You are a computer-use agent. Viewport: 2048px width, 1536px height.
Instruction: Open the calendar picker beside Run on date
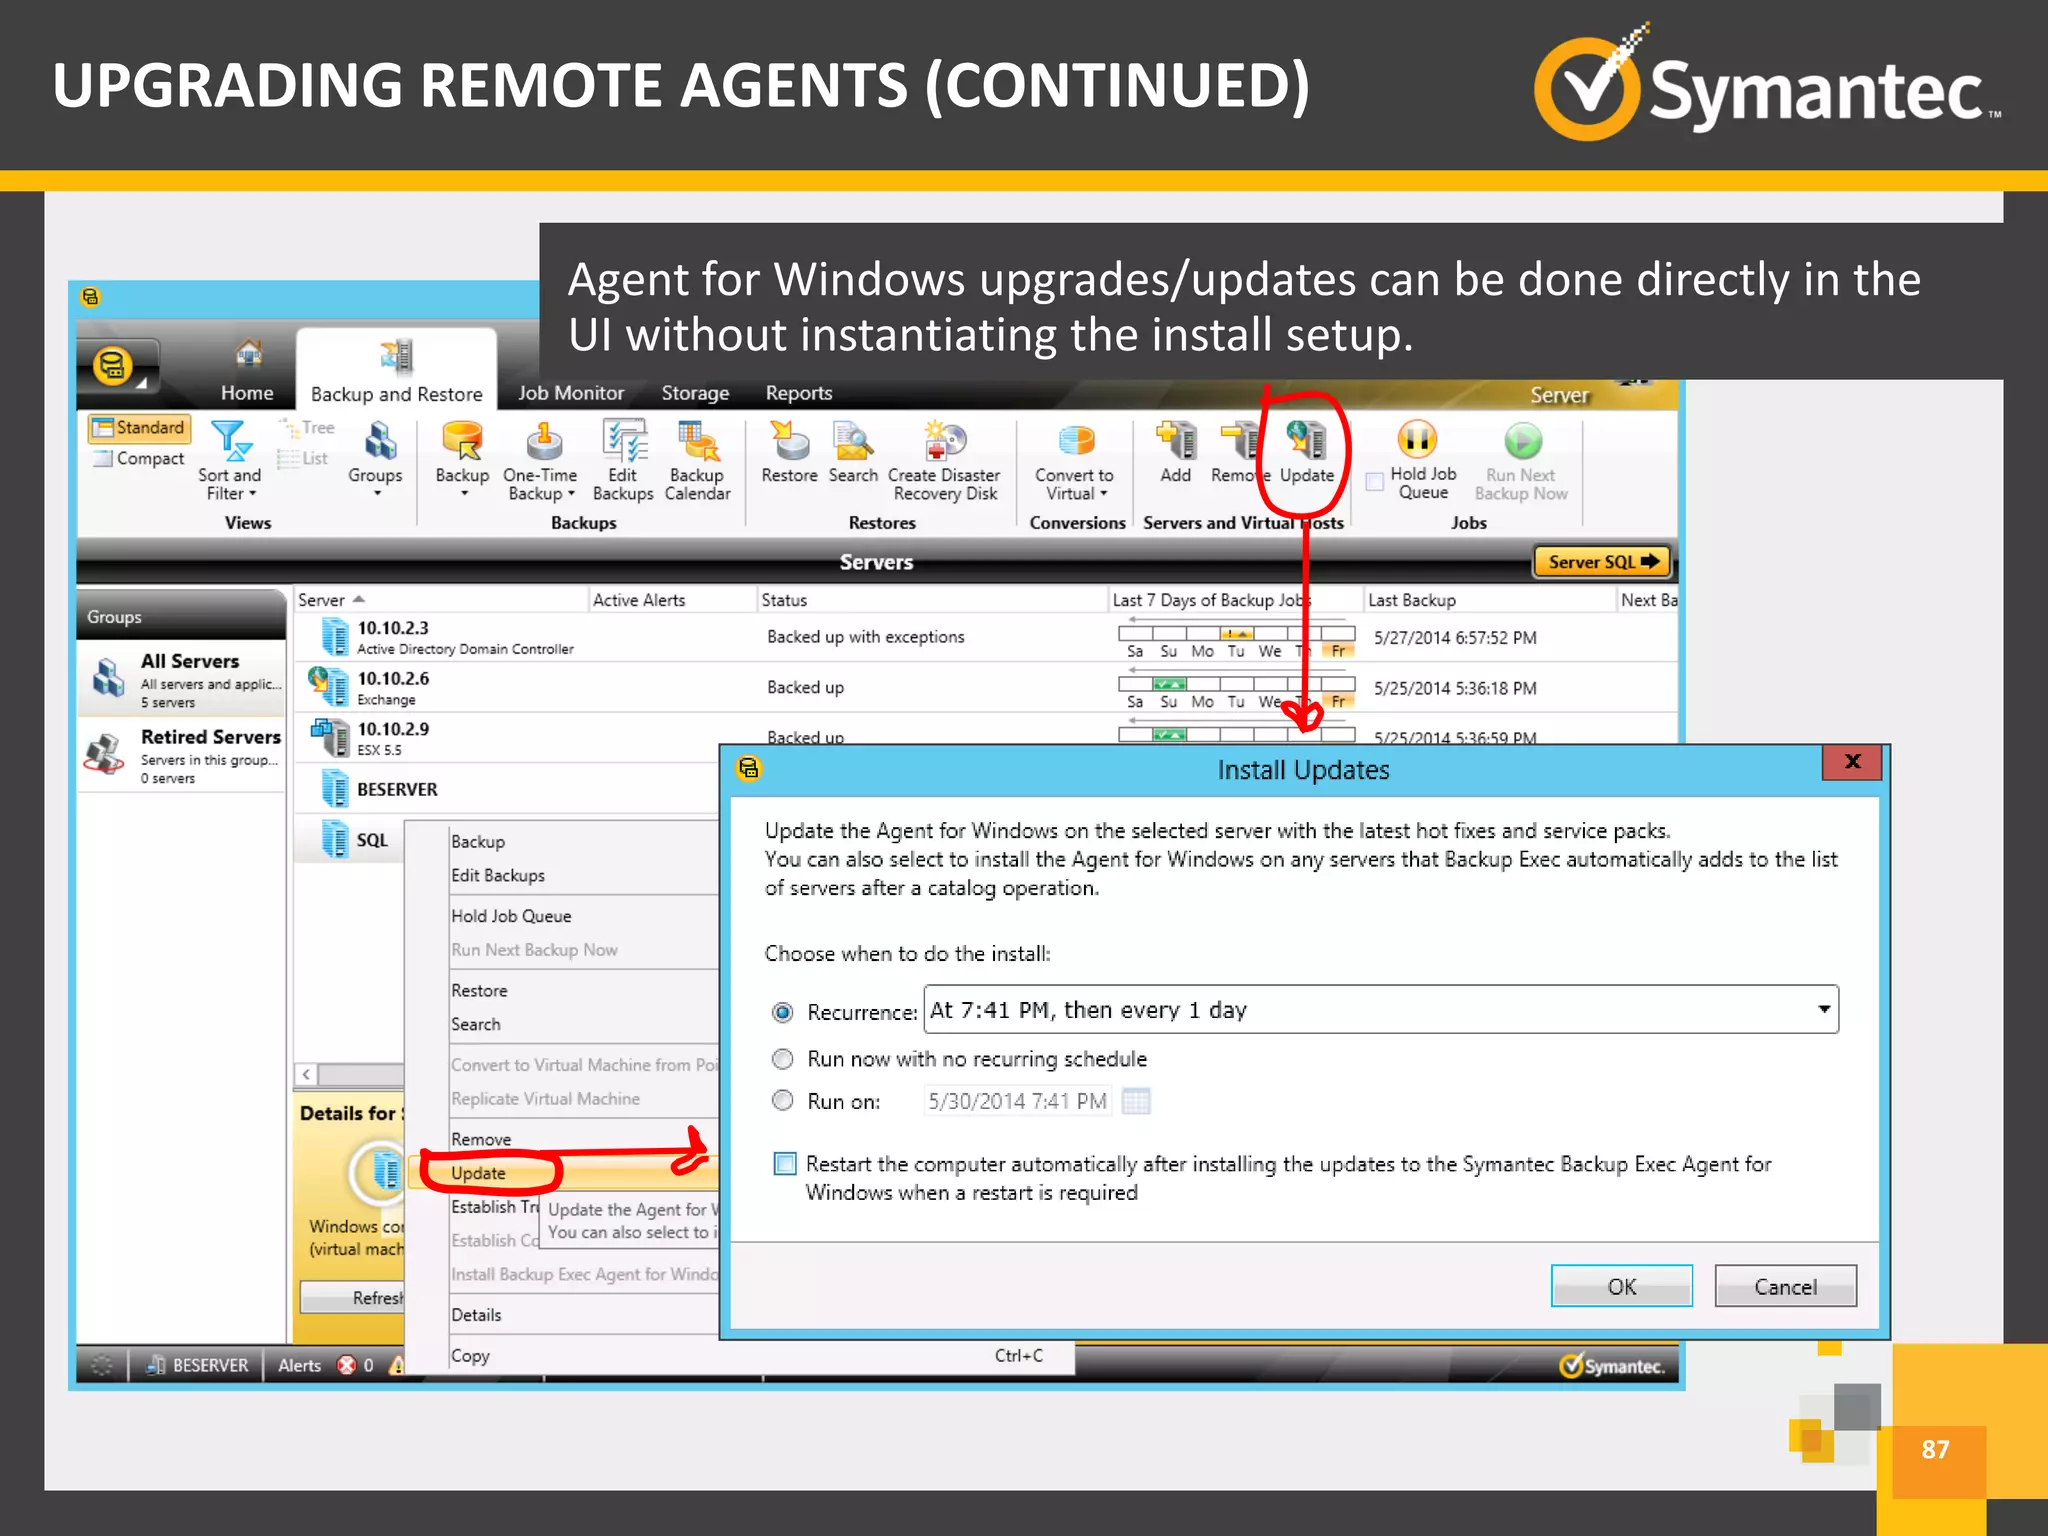tap(1136, 1101)
